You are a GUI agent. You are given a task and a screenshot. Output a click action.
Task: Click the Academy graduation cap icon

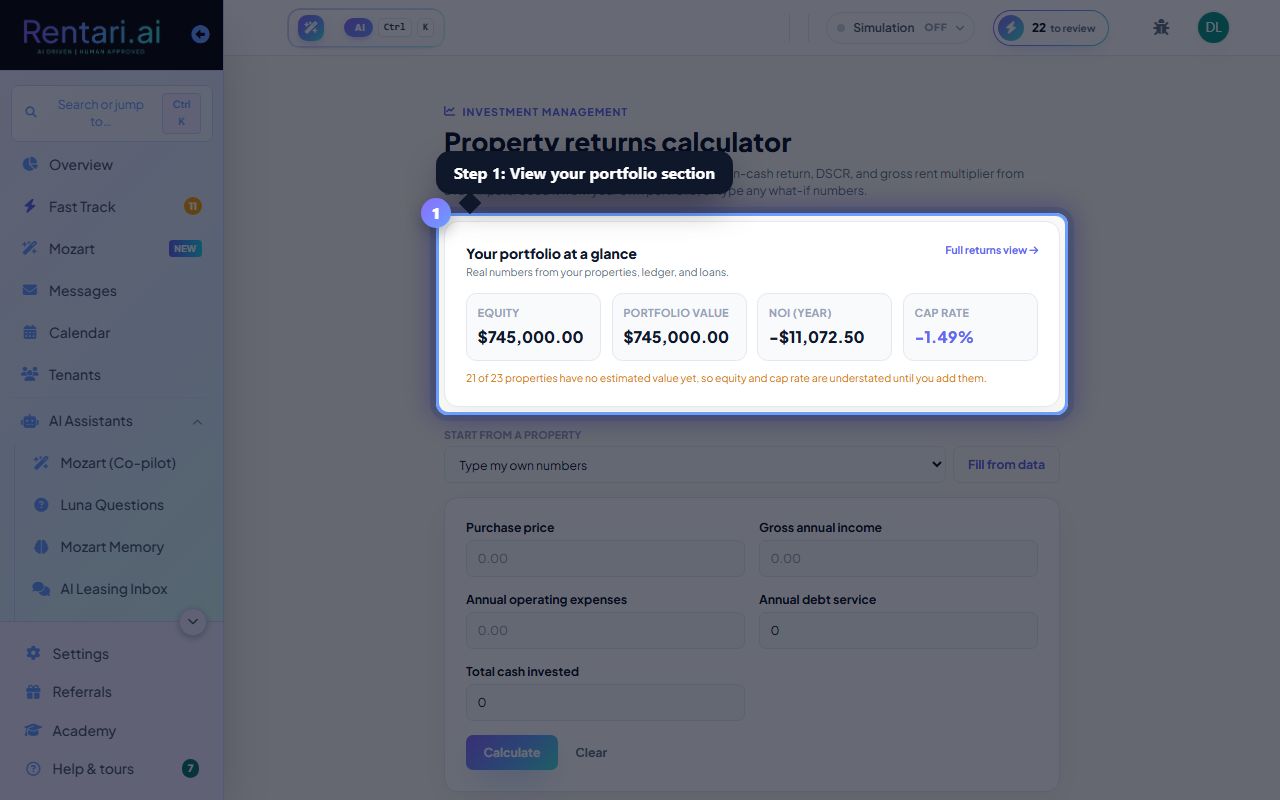click(33, 731)
